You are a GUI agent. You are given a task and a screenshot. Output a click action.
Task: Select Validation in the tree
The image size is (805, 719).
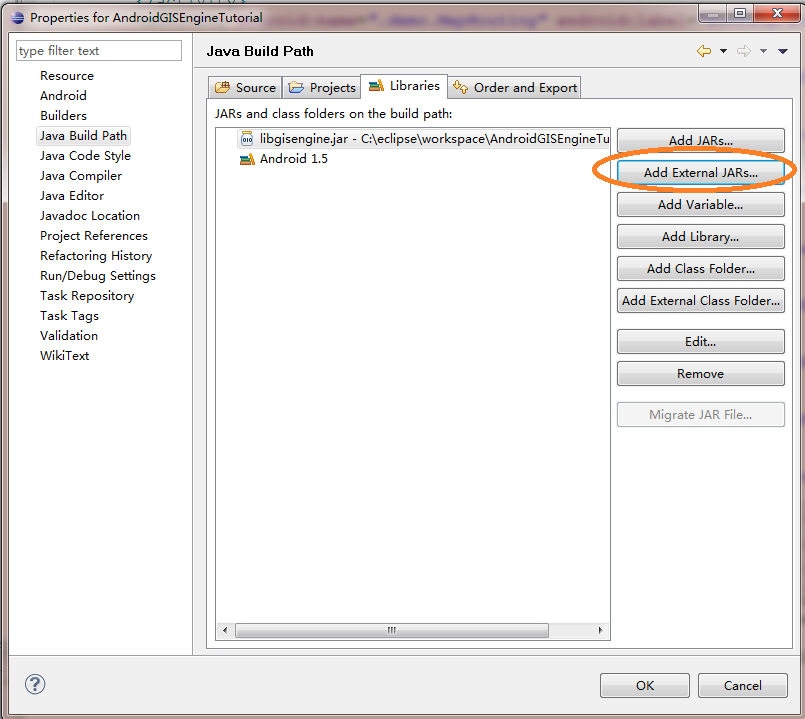click(x=69, y=336)
